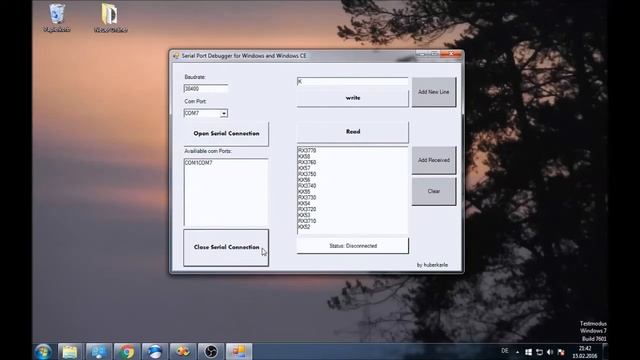
Task: Click Close Serial Connection button
Action: pyautogui.click(x=226, y=247)
